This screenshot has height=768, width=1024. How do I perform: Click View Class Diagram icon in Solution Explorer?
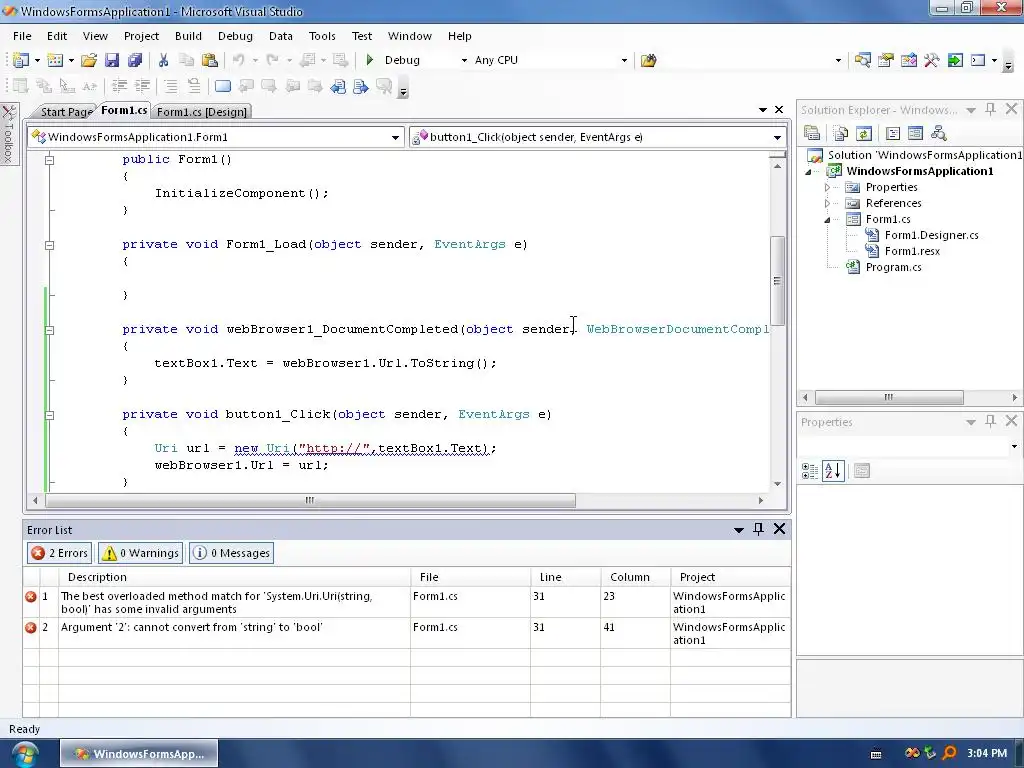(x=938, y=133)
